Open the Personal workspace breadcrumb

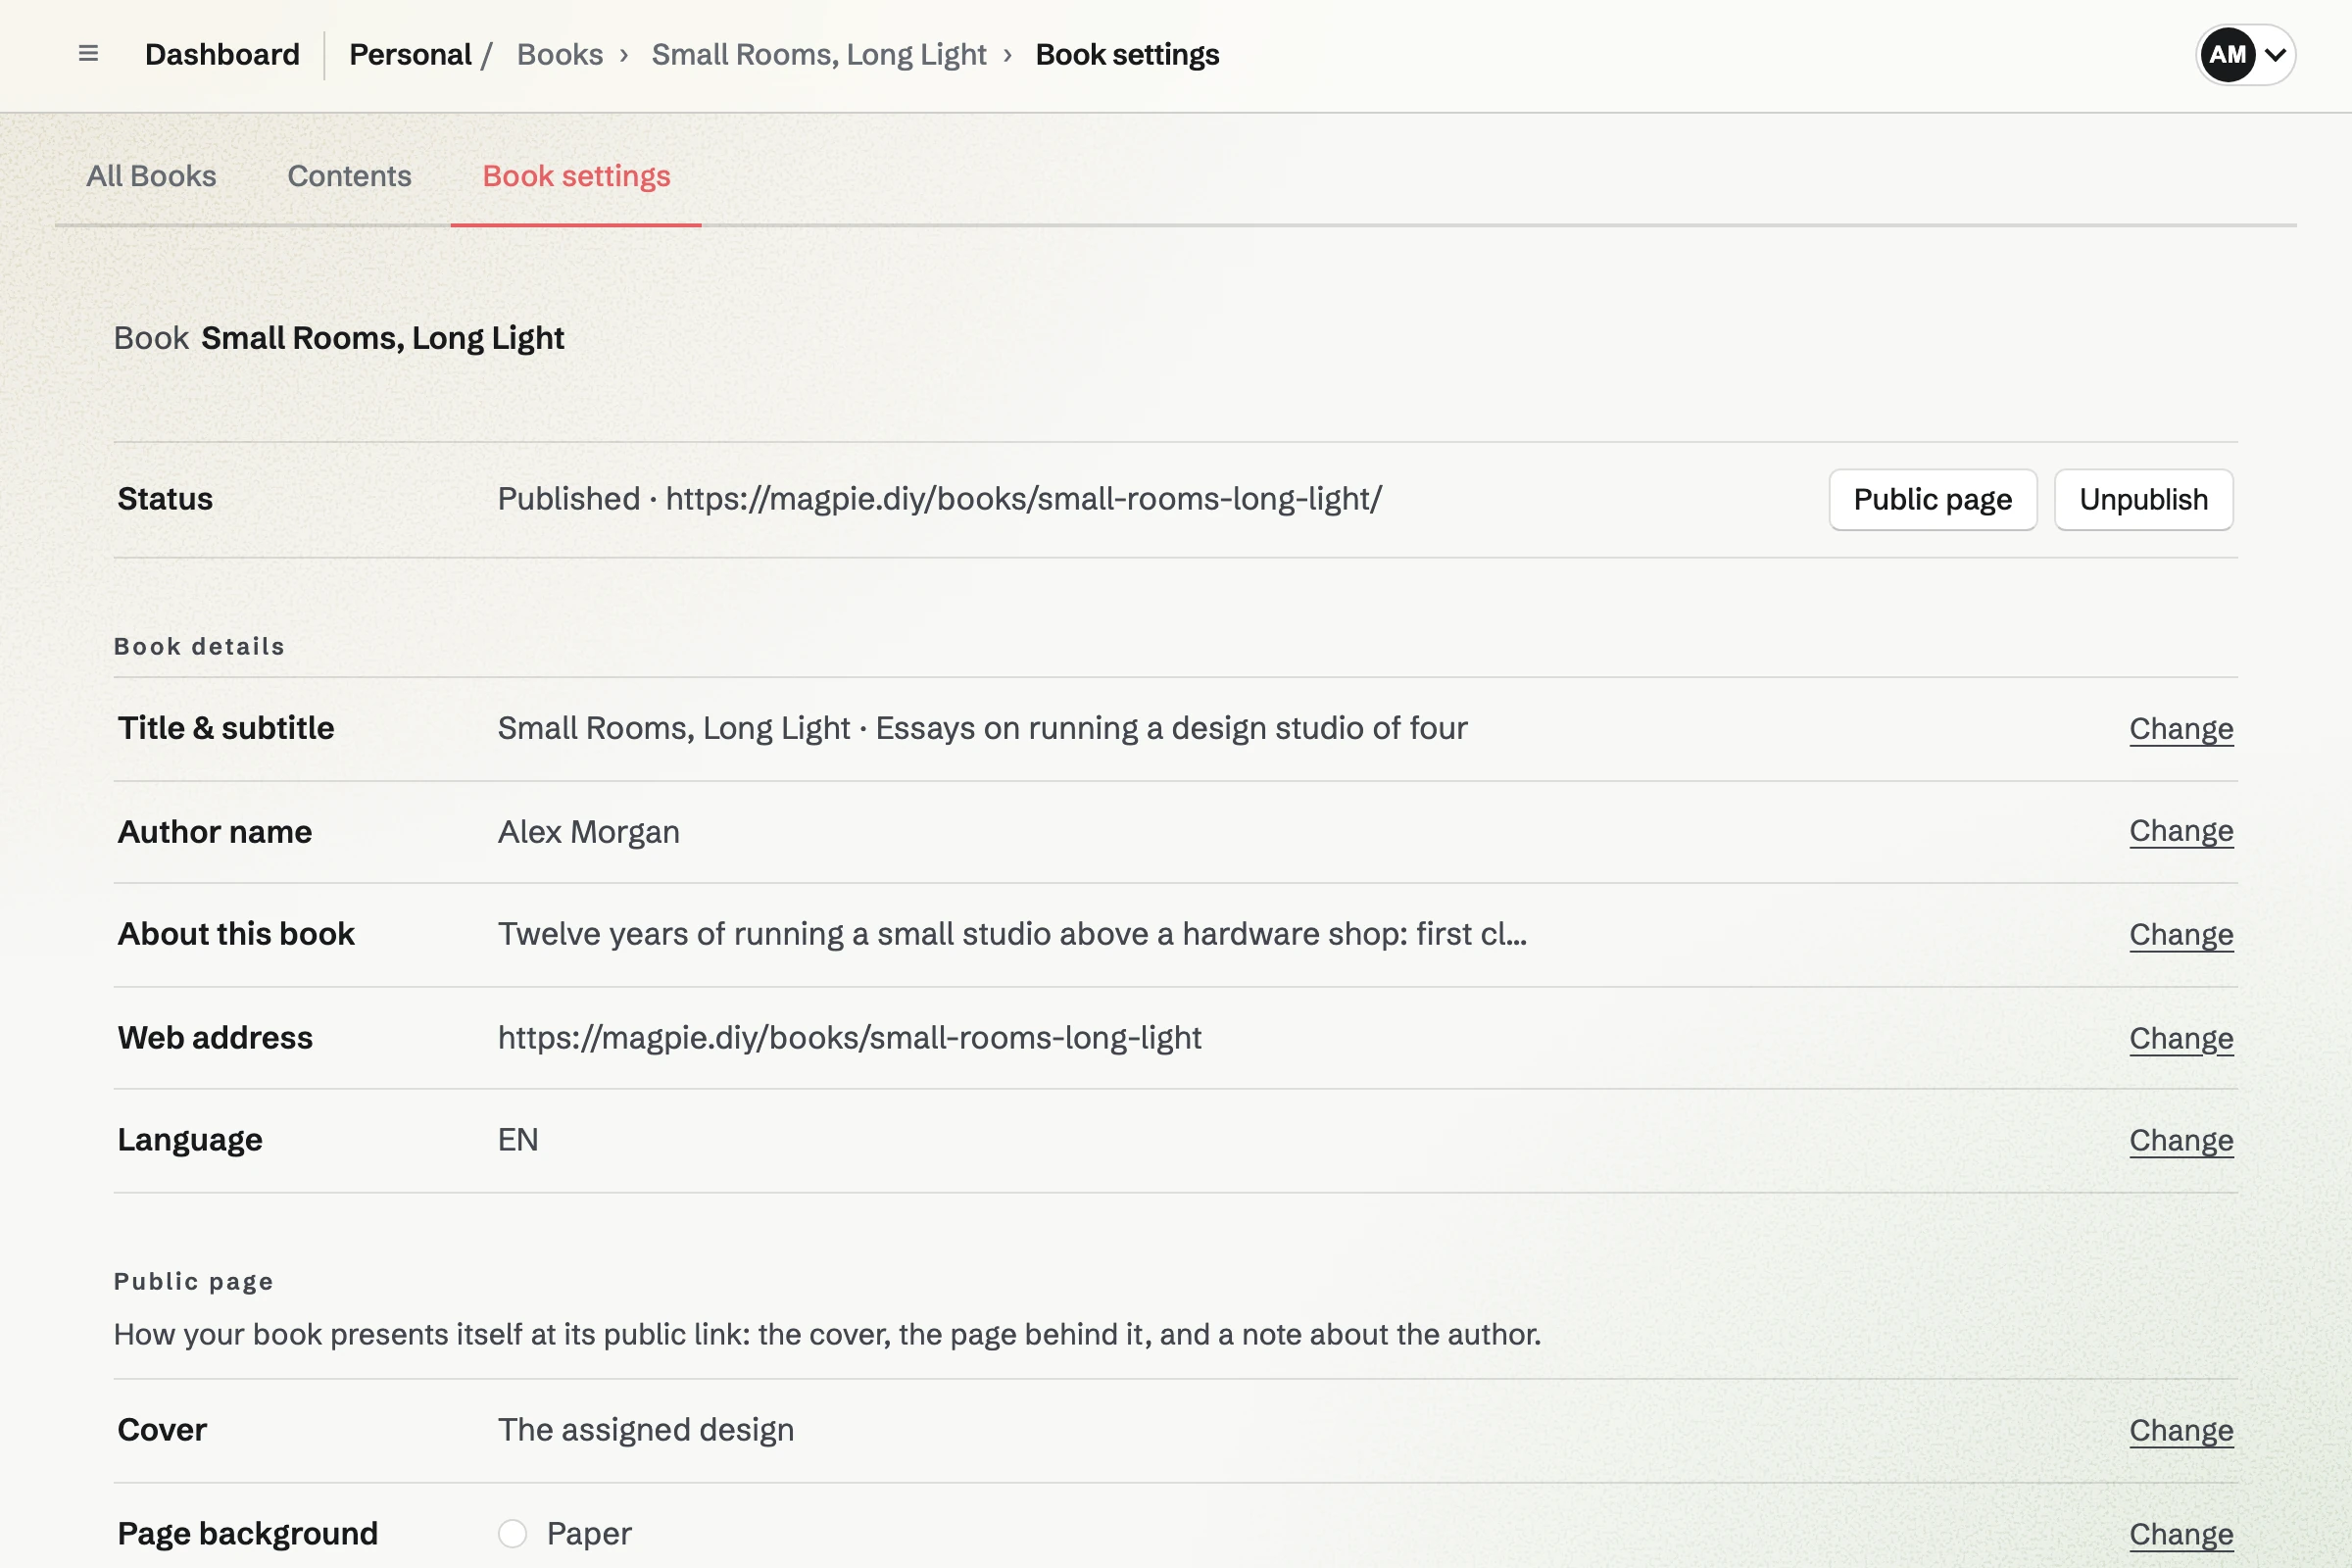point(410,54)
